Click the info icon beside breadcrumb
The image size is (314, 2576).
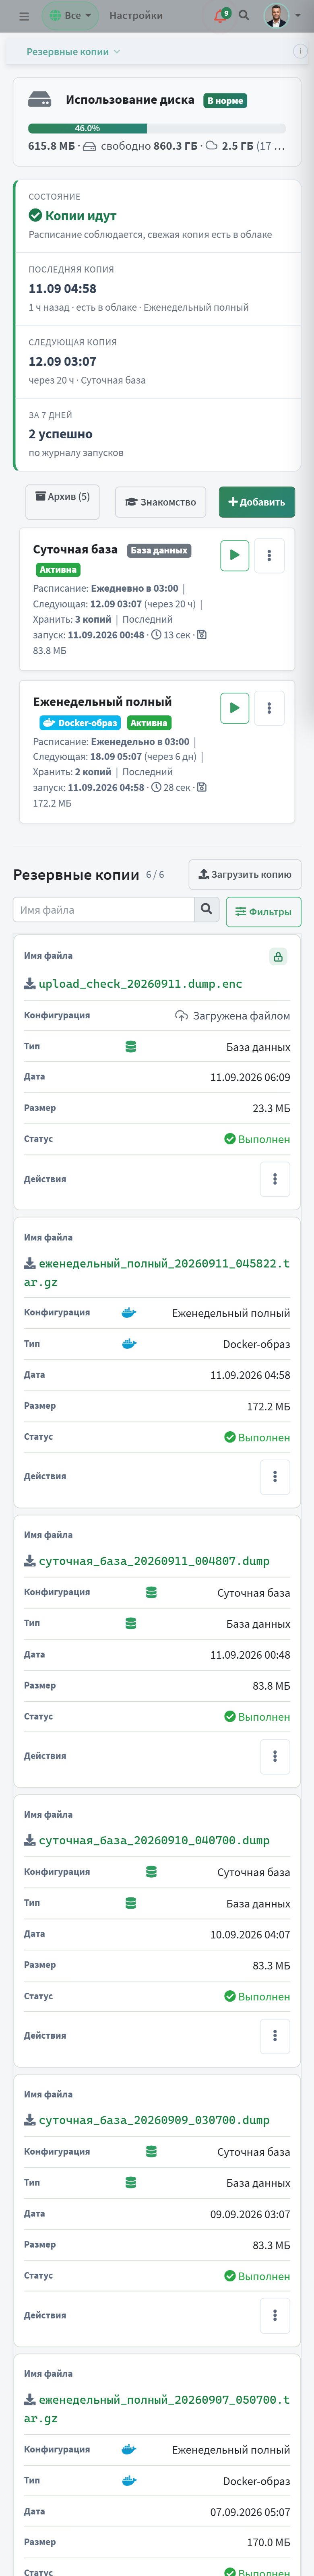(x=299, y=51)
